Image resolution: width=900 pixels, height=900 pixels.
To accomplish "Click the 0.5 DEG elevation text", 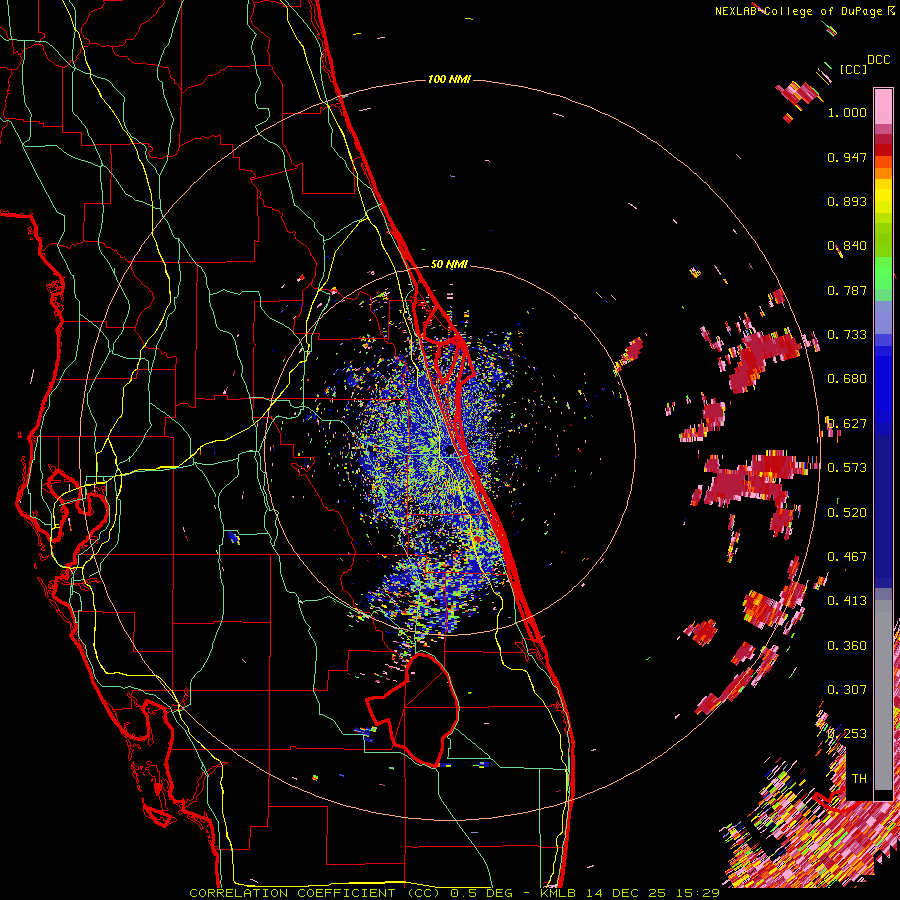I will click(481, 893).
